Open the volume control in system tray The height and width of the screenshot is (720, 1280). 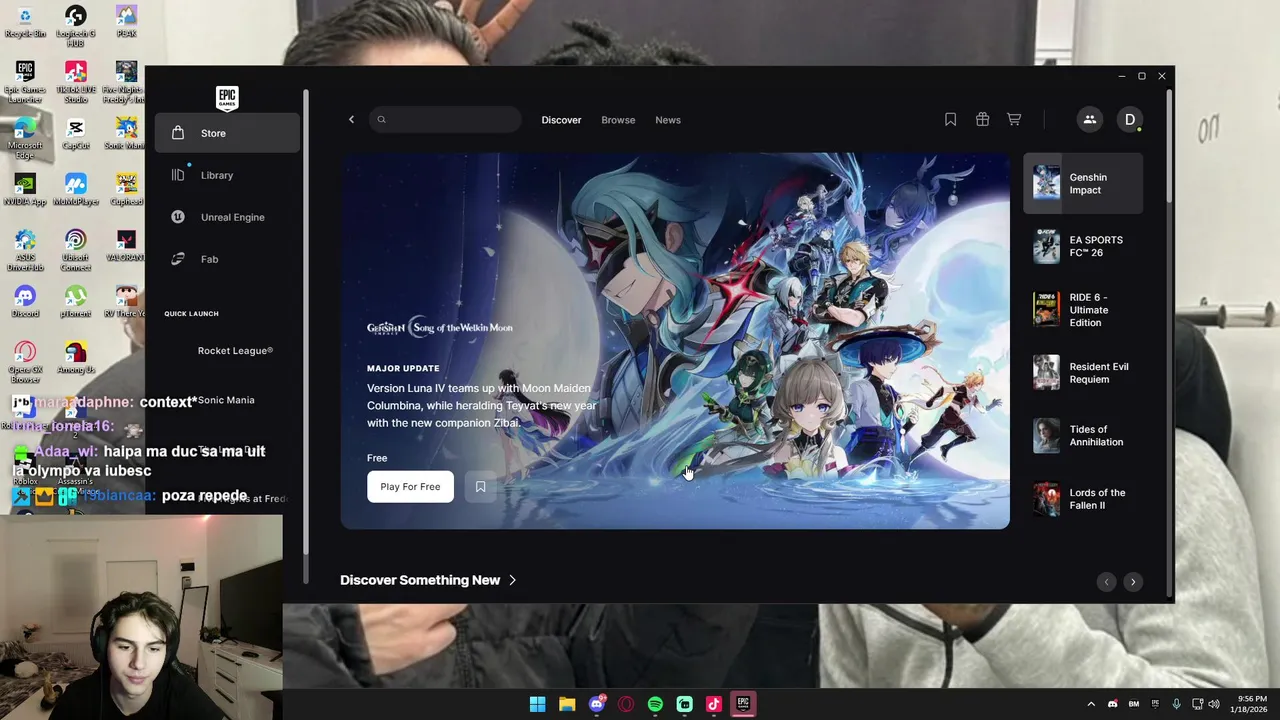click(1214, 704)
